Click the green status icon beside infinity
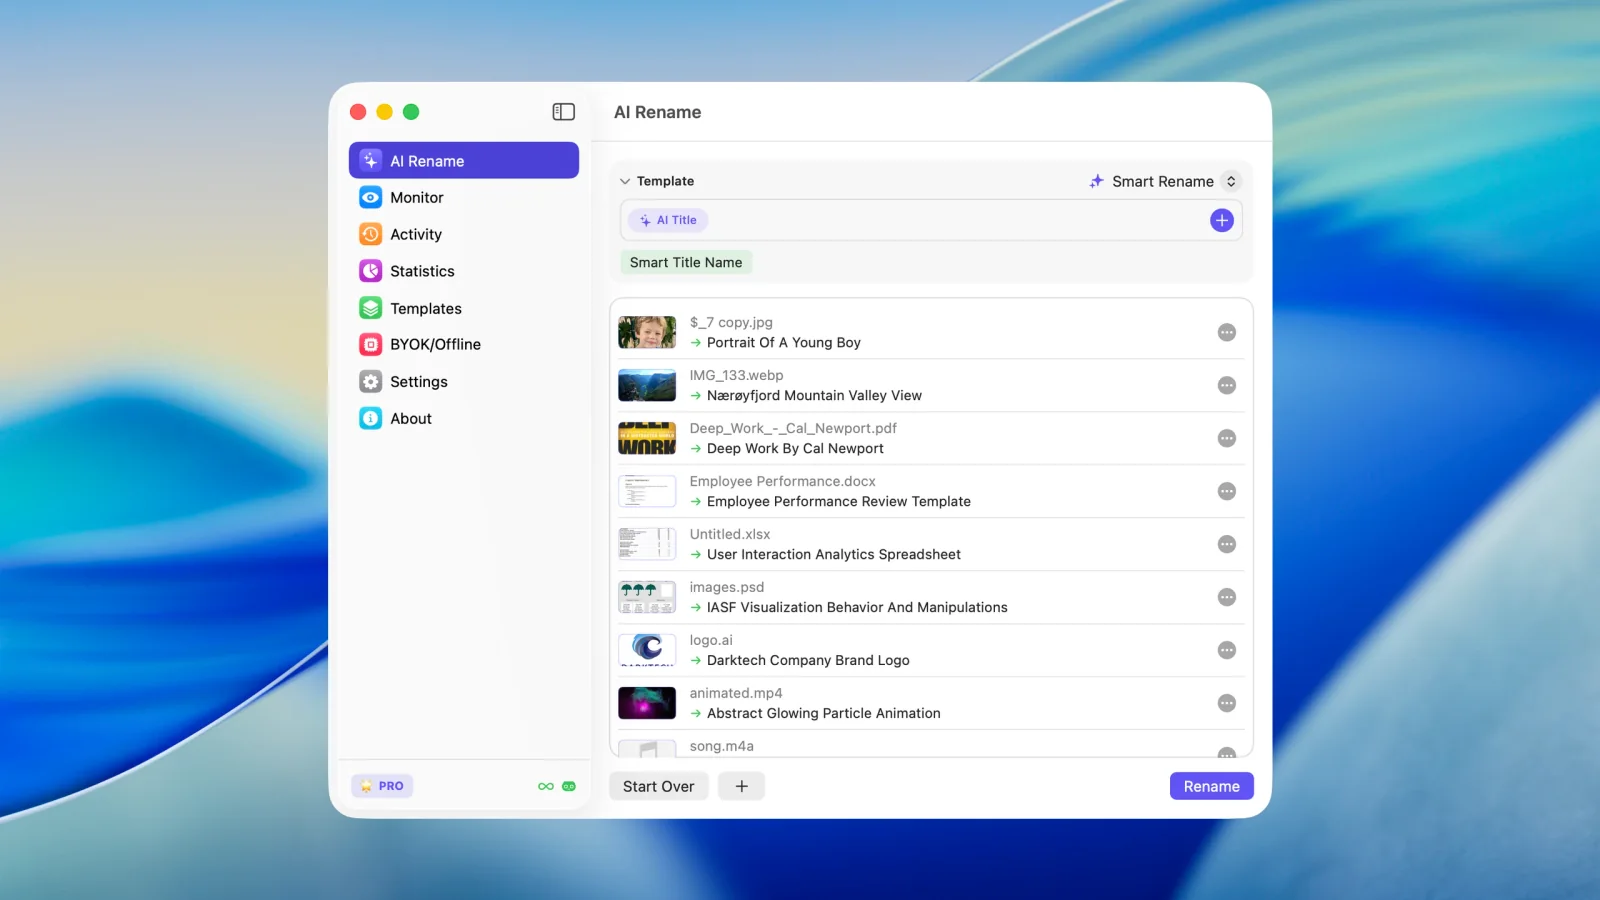This screenshot has height=900, width=1600. coord(569,786)
